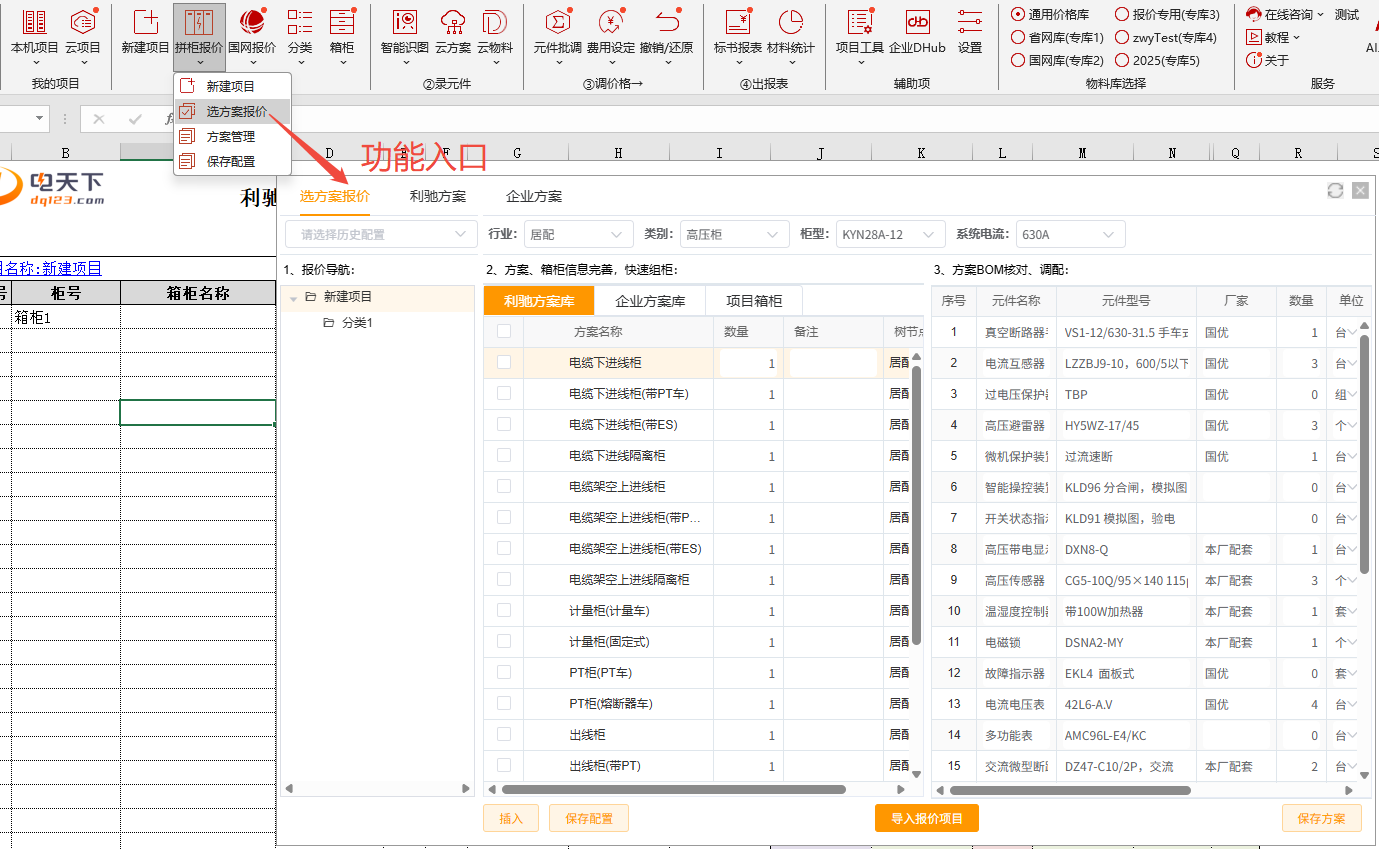The width and height of the screenshot is (1379, 849).
Task: Click the 导入报价项目 button
Action: click(927, 818)
